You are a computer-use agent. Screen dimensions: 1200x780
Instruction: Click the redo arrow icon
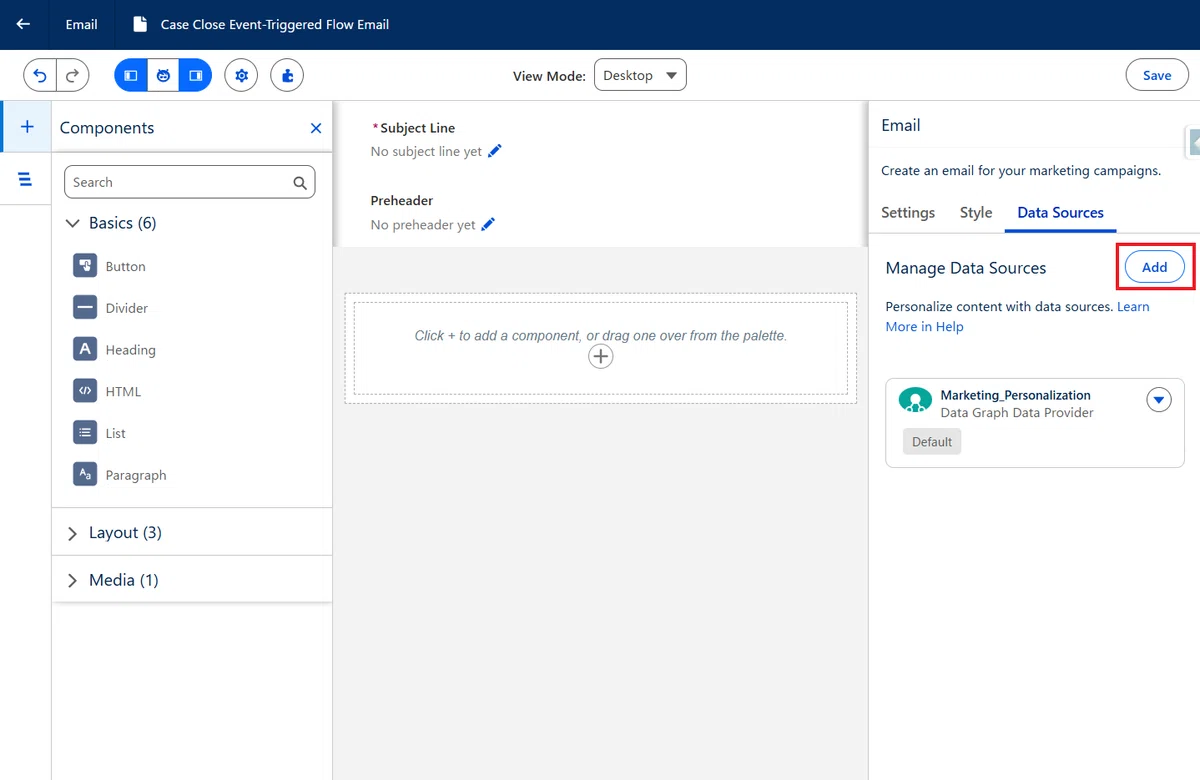pyautogui.click(x=72, y=75)
